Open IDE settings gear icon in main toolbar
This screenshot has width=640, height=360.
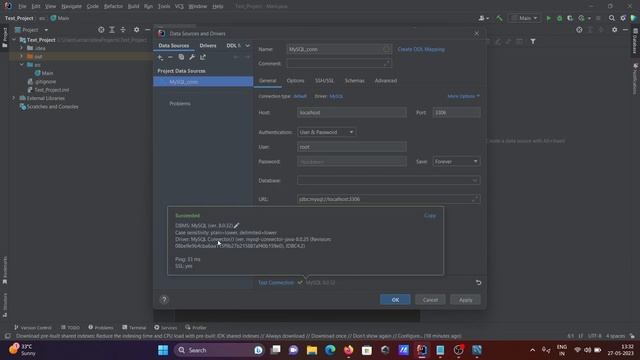coord(623,18)
